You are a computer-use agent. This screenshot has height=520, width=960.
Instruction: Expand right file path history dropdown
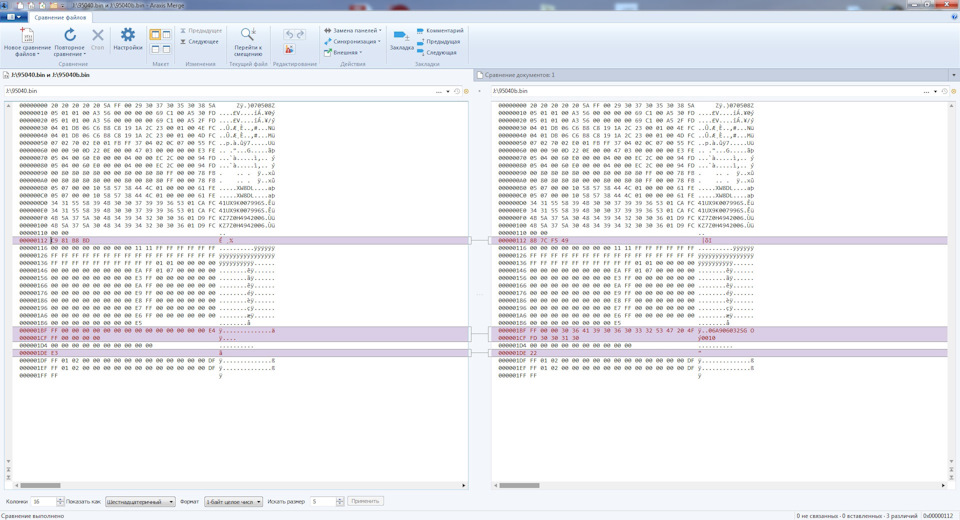[x=936, y=91]
